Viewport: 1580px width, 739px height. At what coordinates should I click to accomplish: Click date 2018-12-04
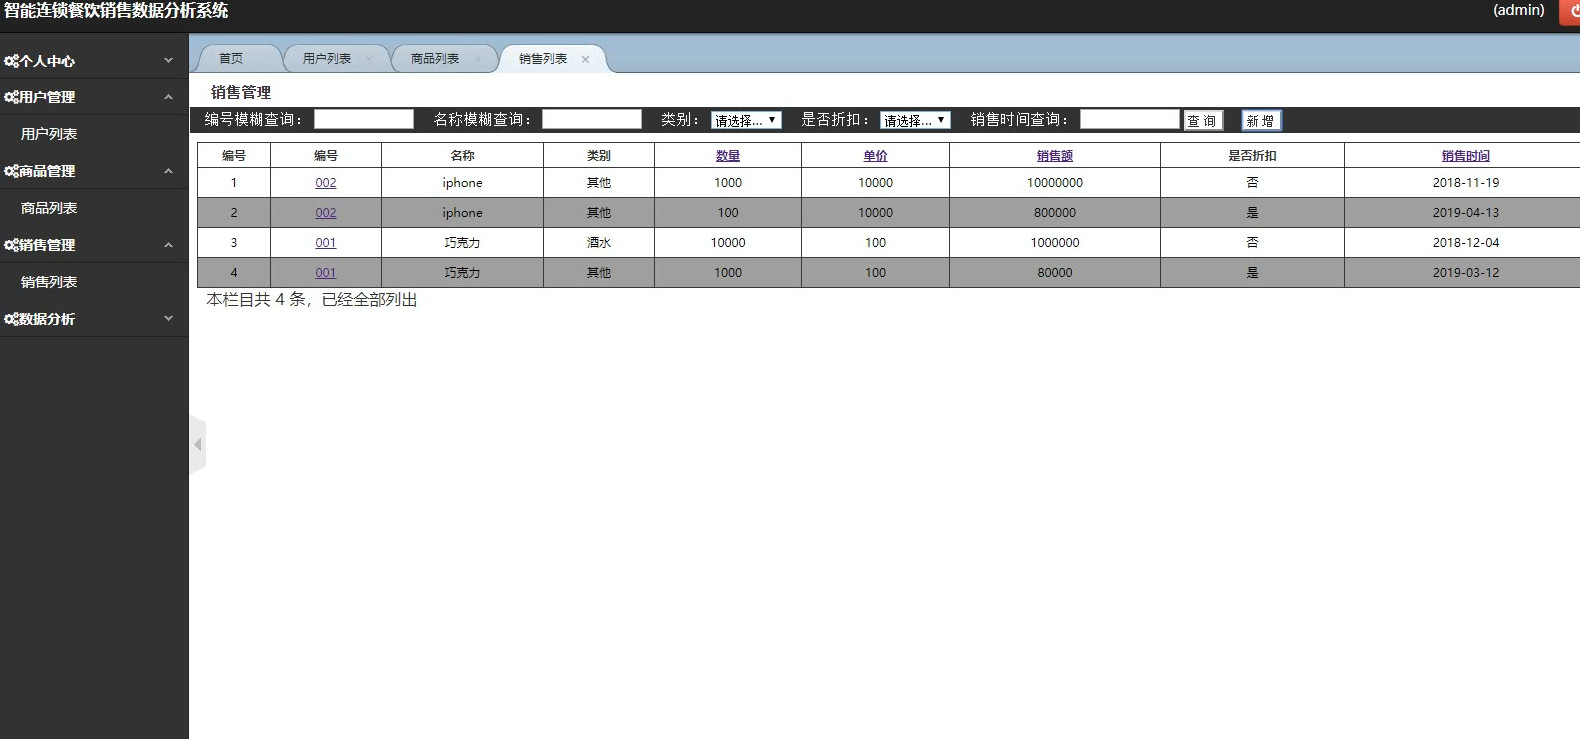(x=1466, y=243)
